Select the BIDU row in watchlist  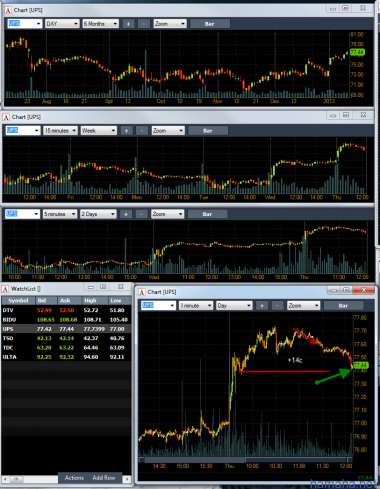(x=66, y=319)
